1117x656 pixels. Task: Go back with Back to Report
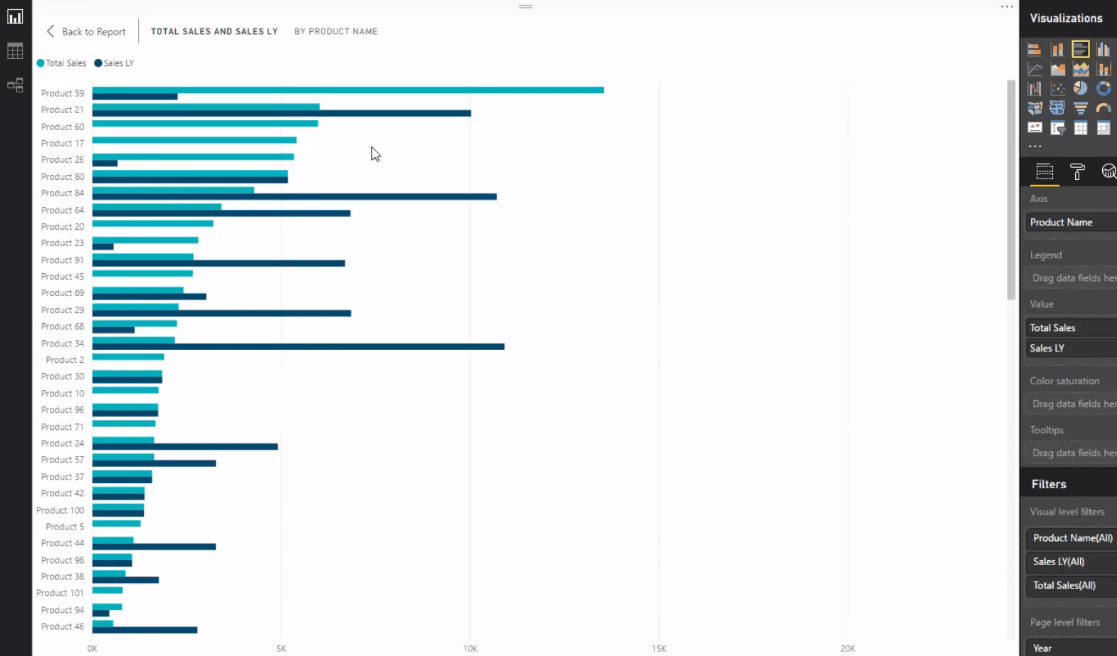coord(85,31)
